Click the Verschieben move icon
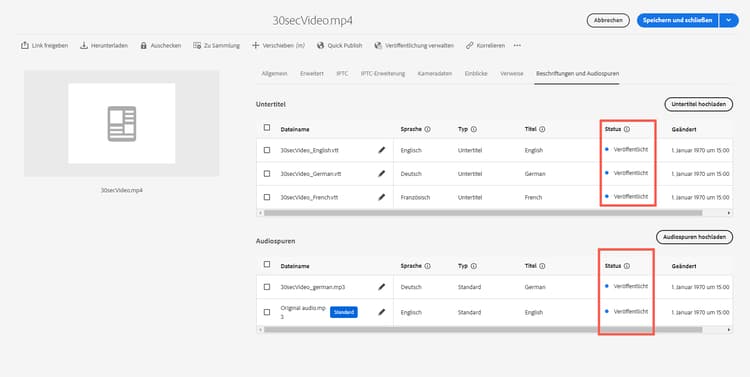The height and width of the screenshot is (377, 750). [x=255, y=45]
